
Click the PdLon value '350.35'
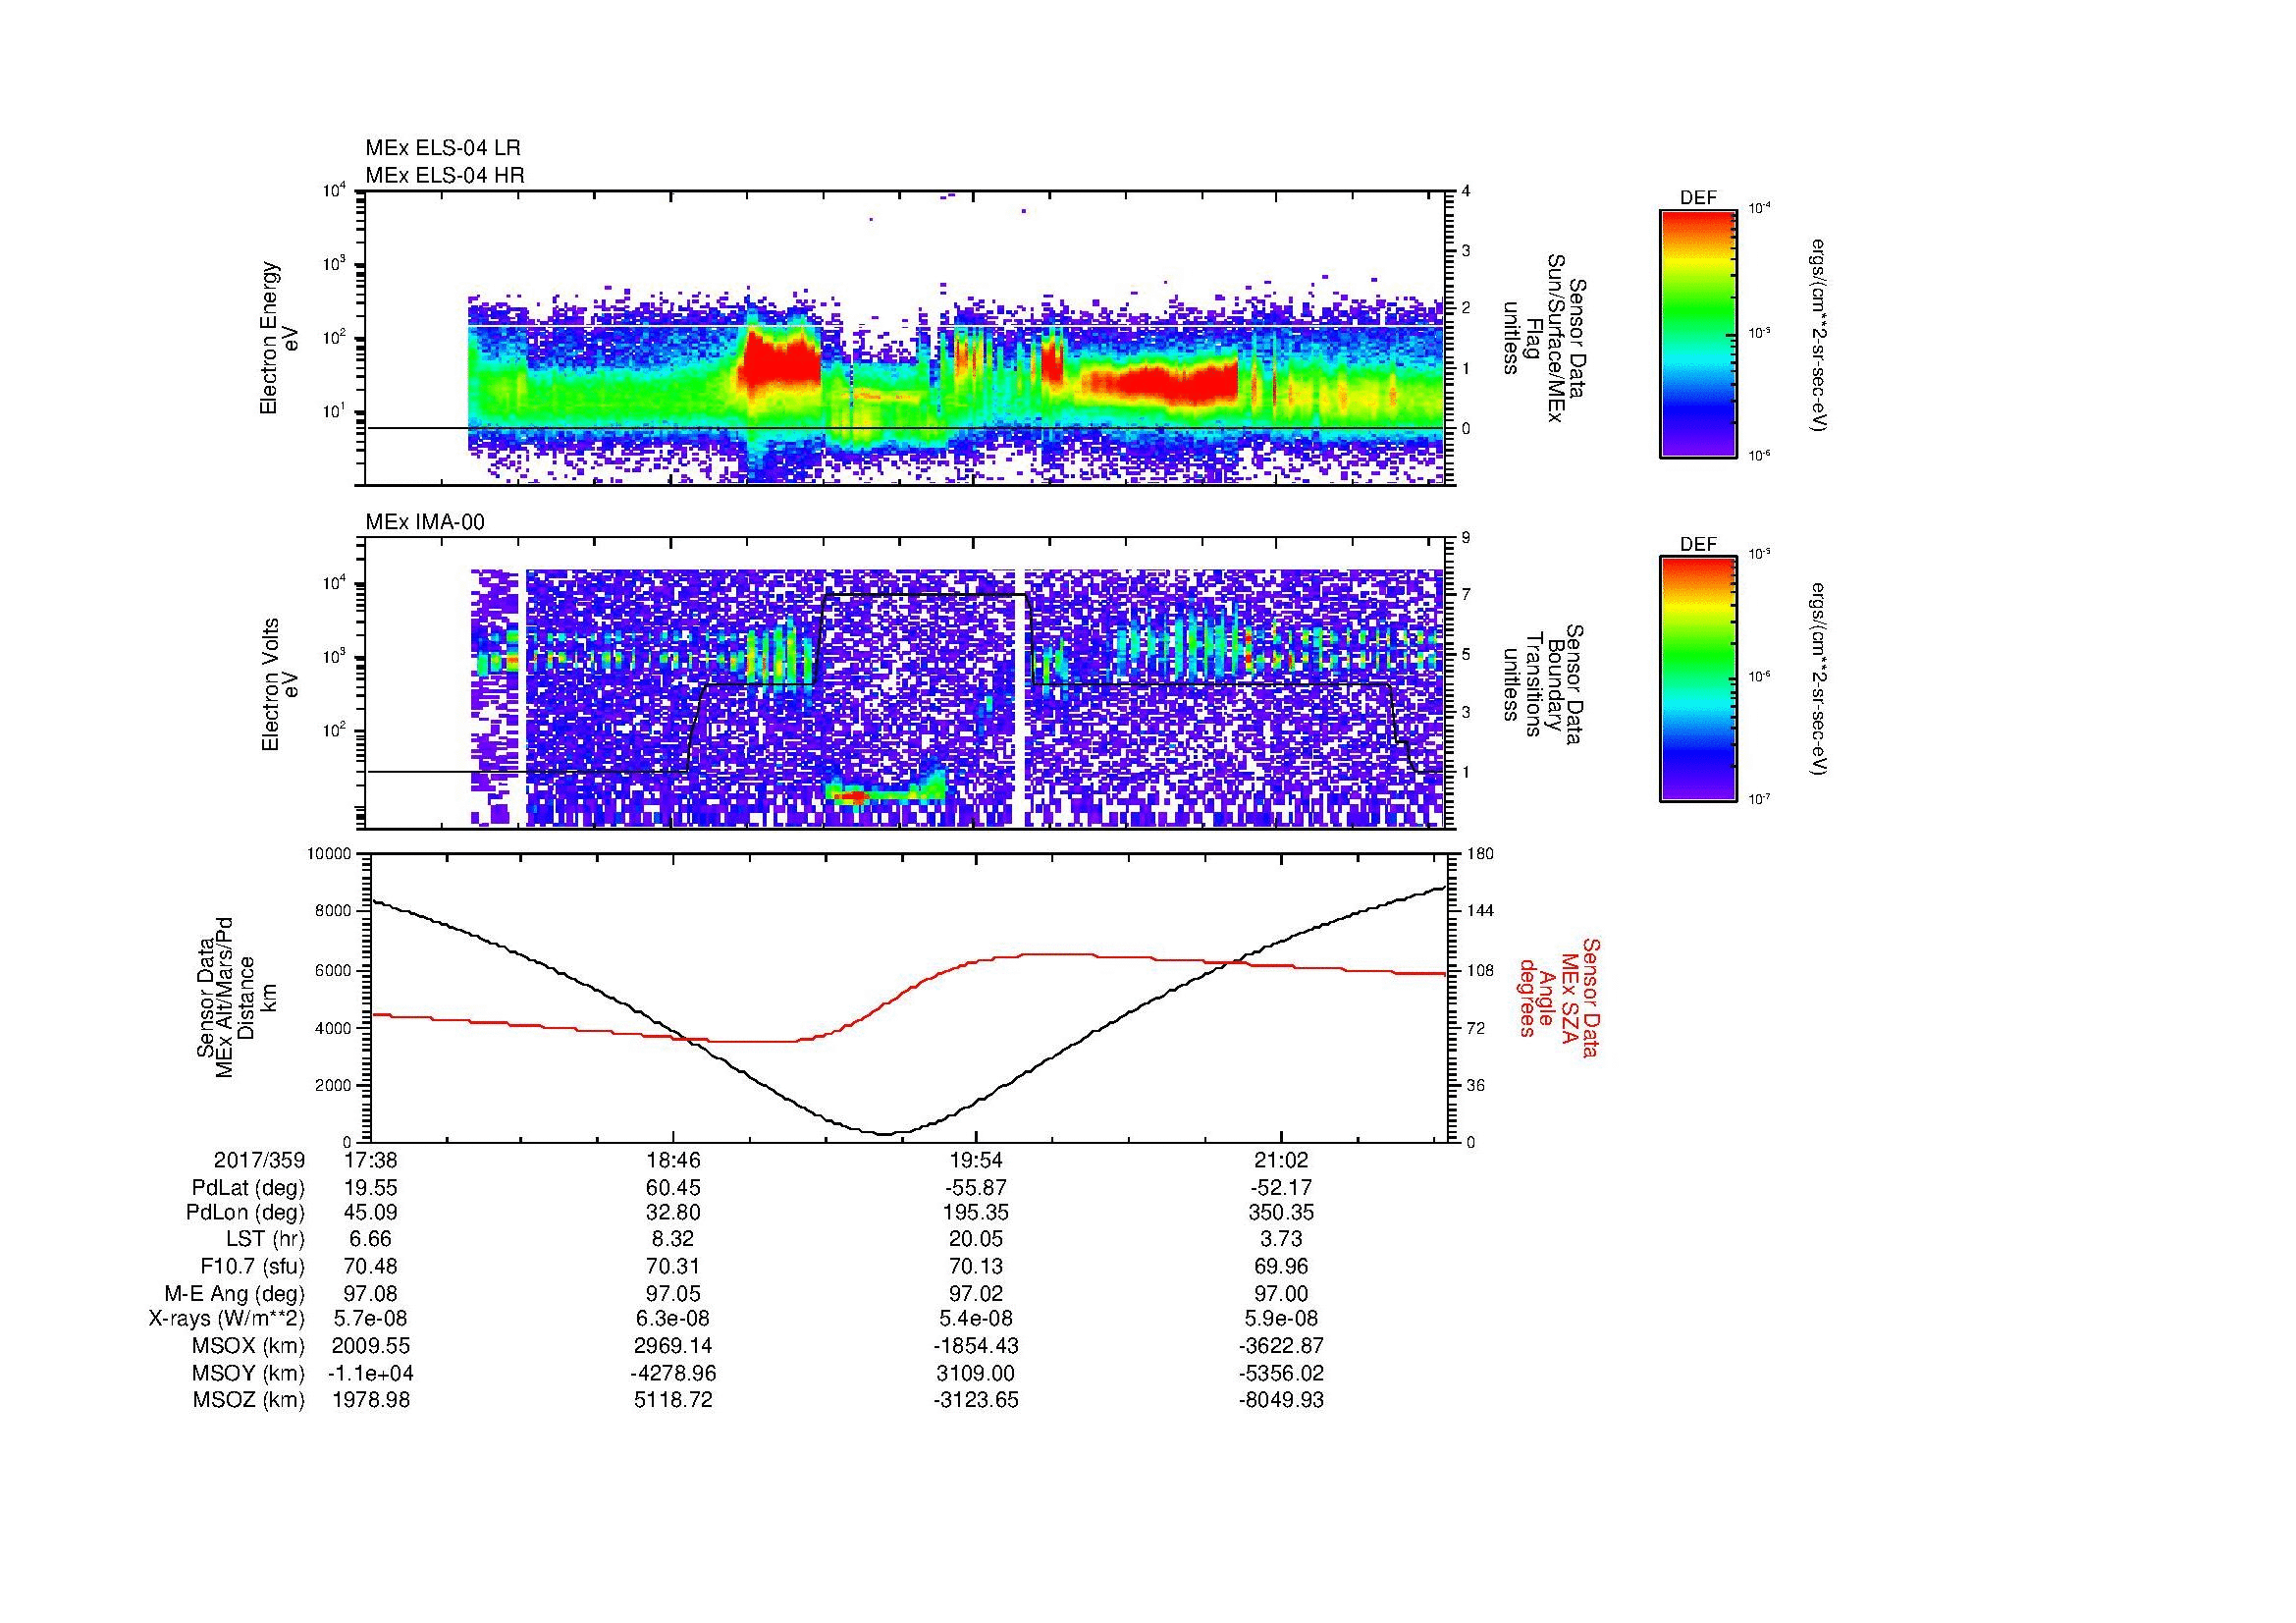coord(1280,1213)
